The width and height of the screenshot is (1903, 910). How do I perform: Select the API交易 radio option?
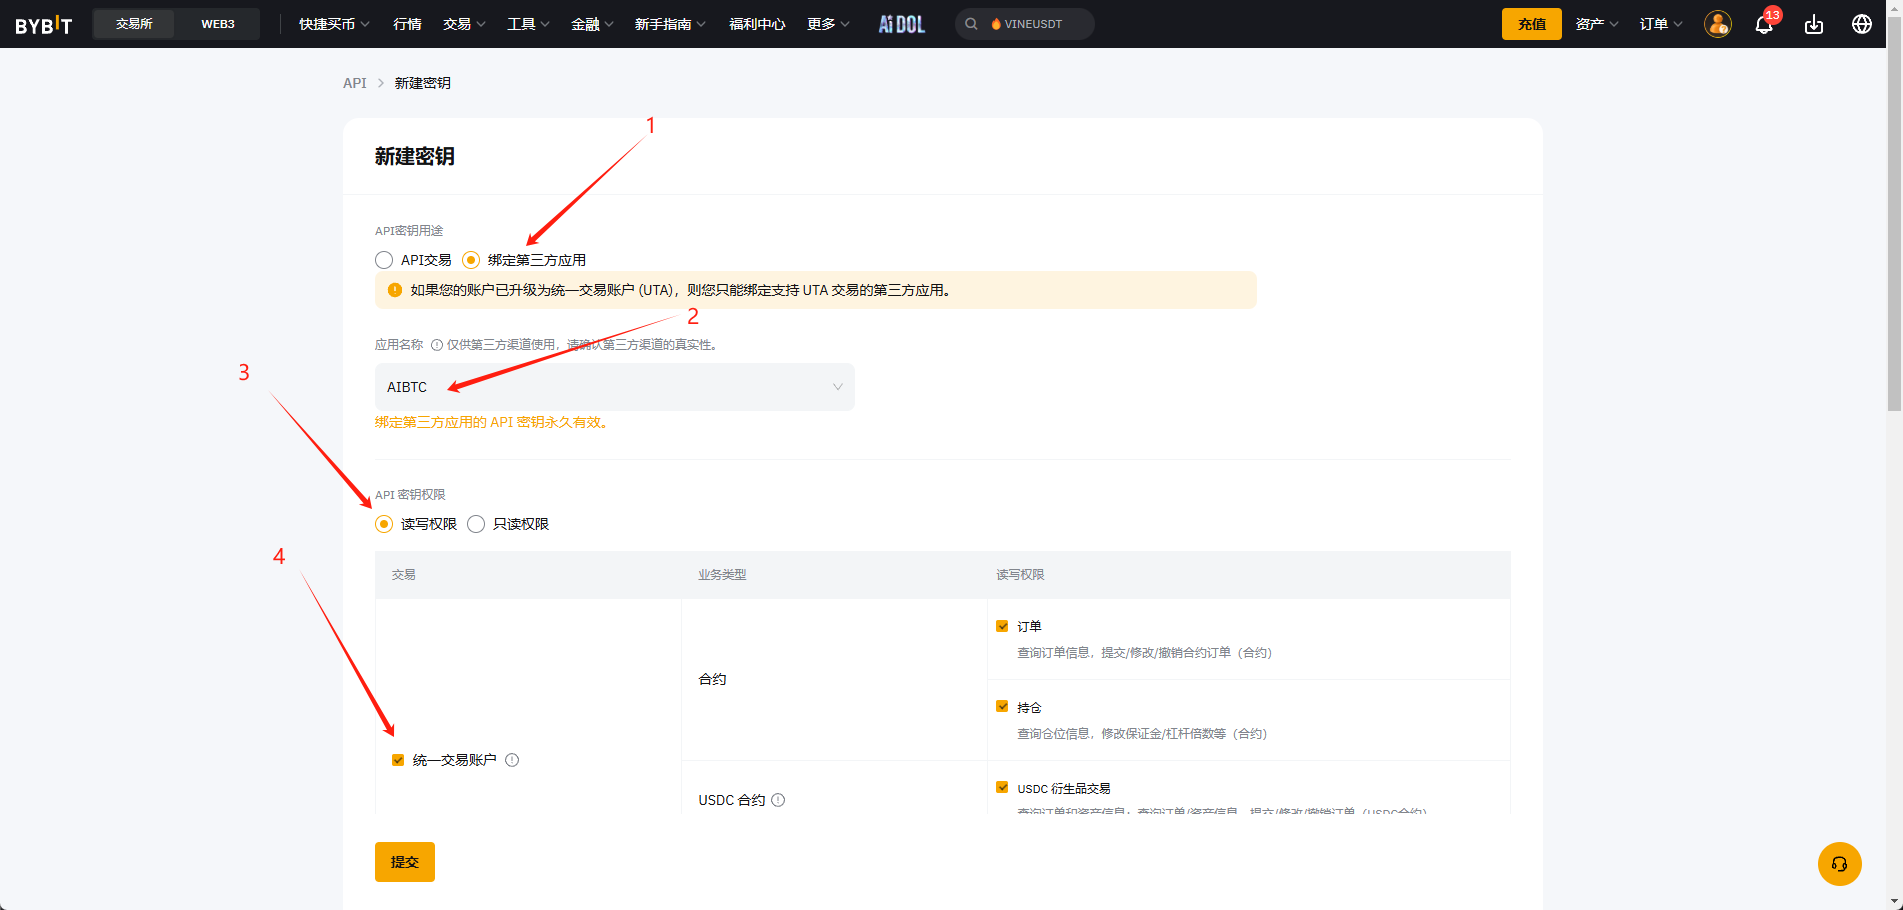point(384,260)
